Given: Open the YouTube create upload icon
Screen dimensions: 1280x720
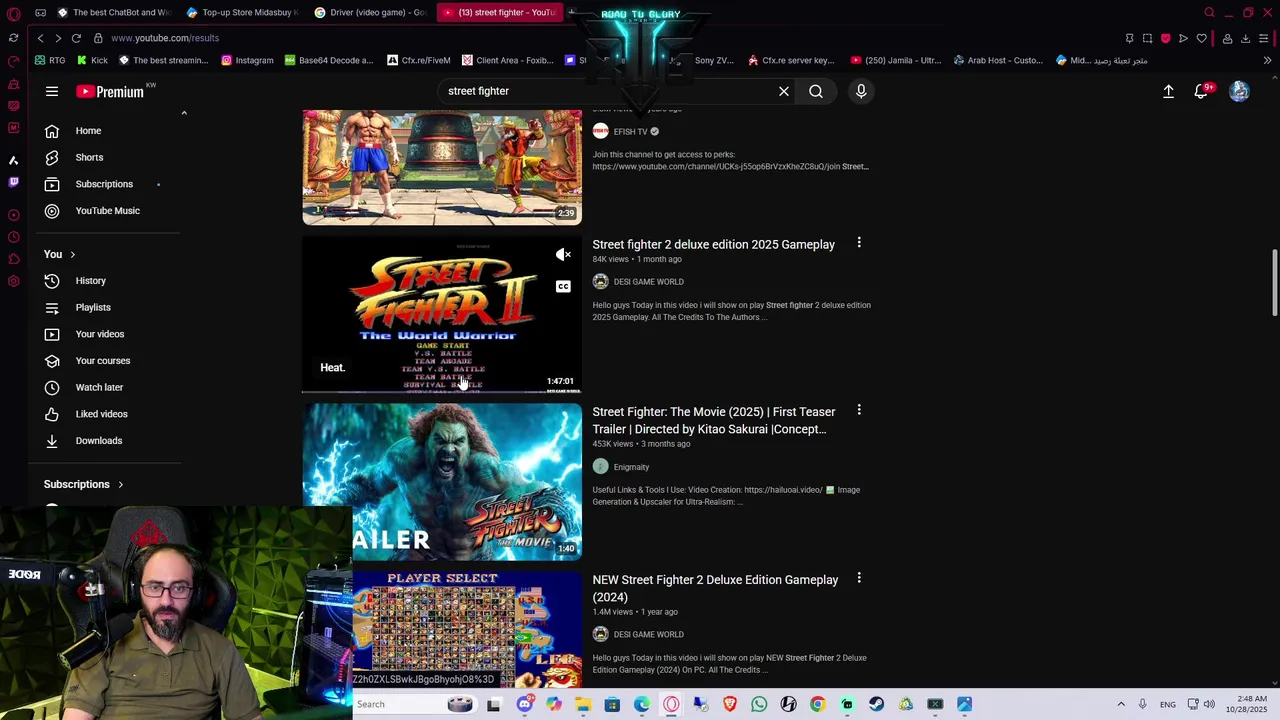Looking at the screenshot, I should point(1168,91).
